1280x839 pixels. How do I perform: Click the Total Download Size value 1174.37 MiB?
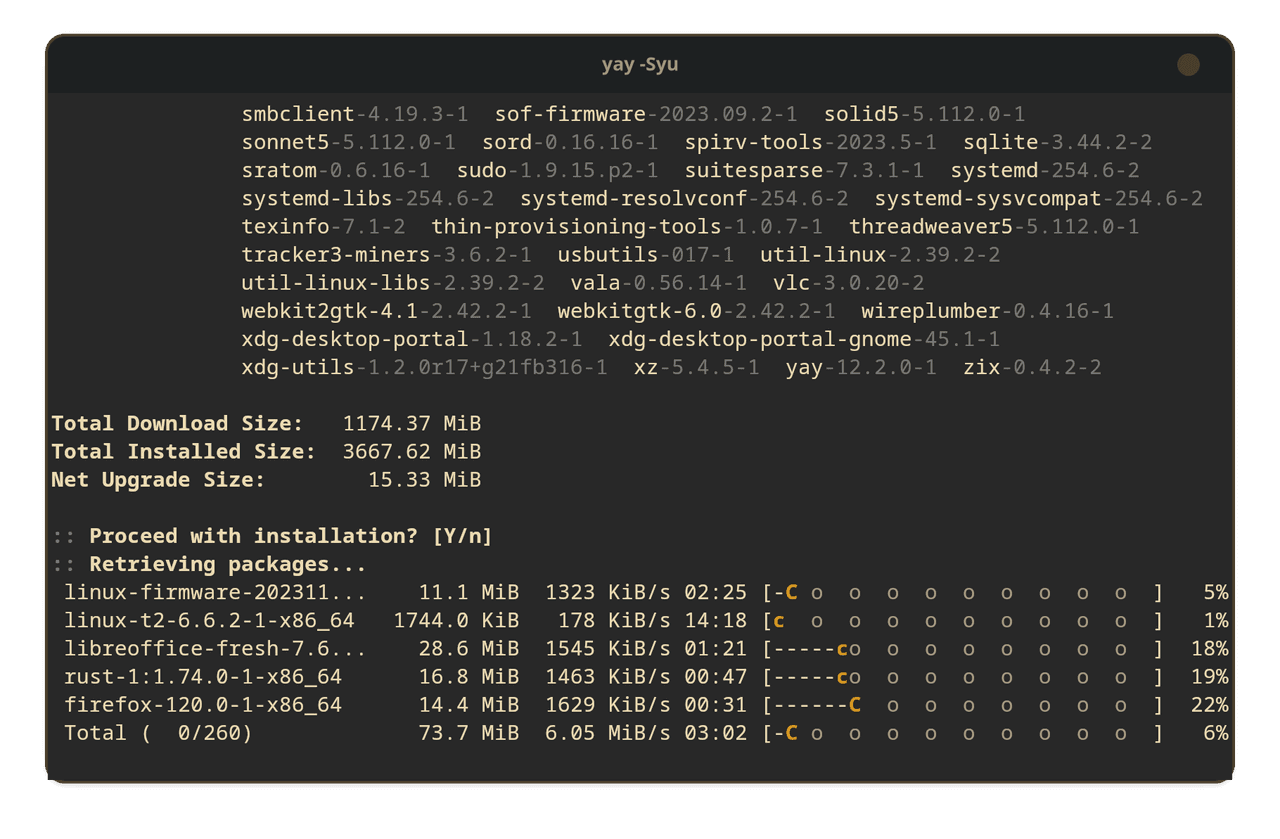pos(411,424)
